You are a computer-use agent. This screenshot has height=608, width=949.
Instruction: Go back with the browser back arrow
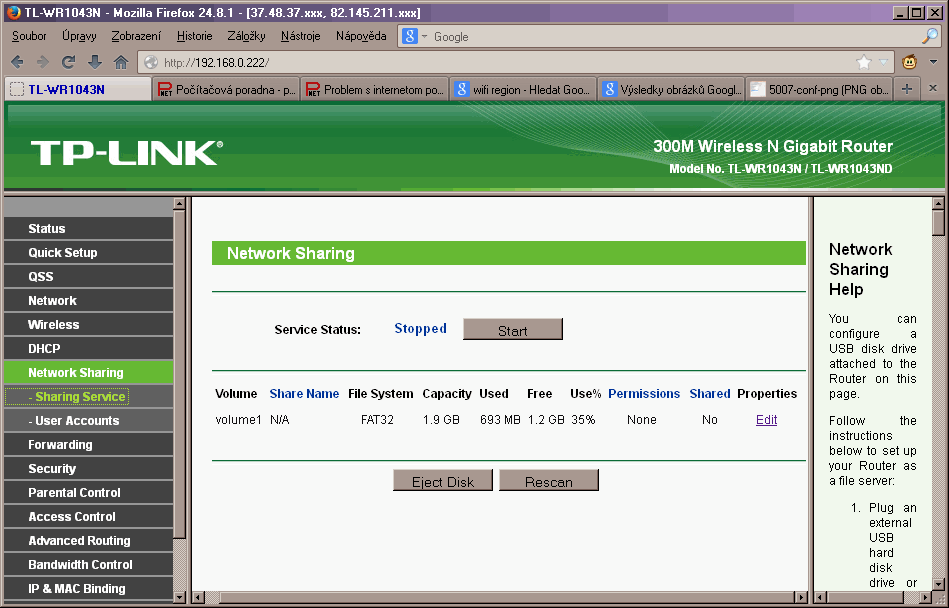click(x=18, y=62)
